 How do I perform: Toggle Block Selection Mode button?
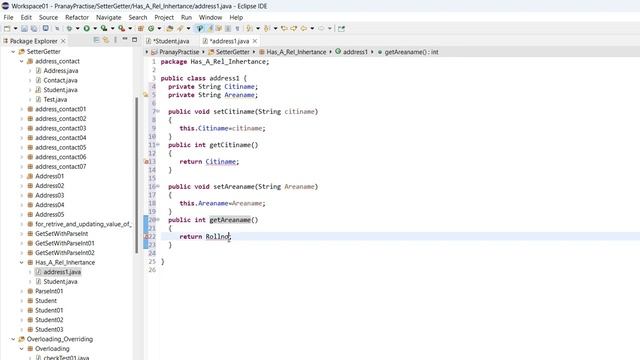point(228,29)
